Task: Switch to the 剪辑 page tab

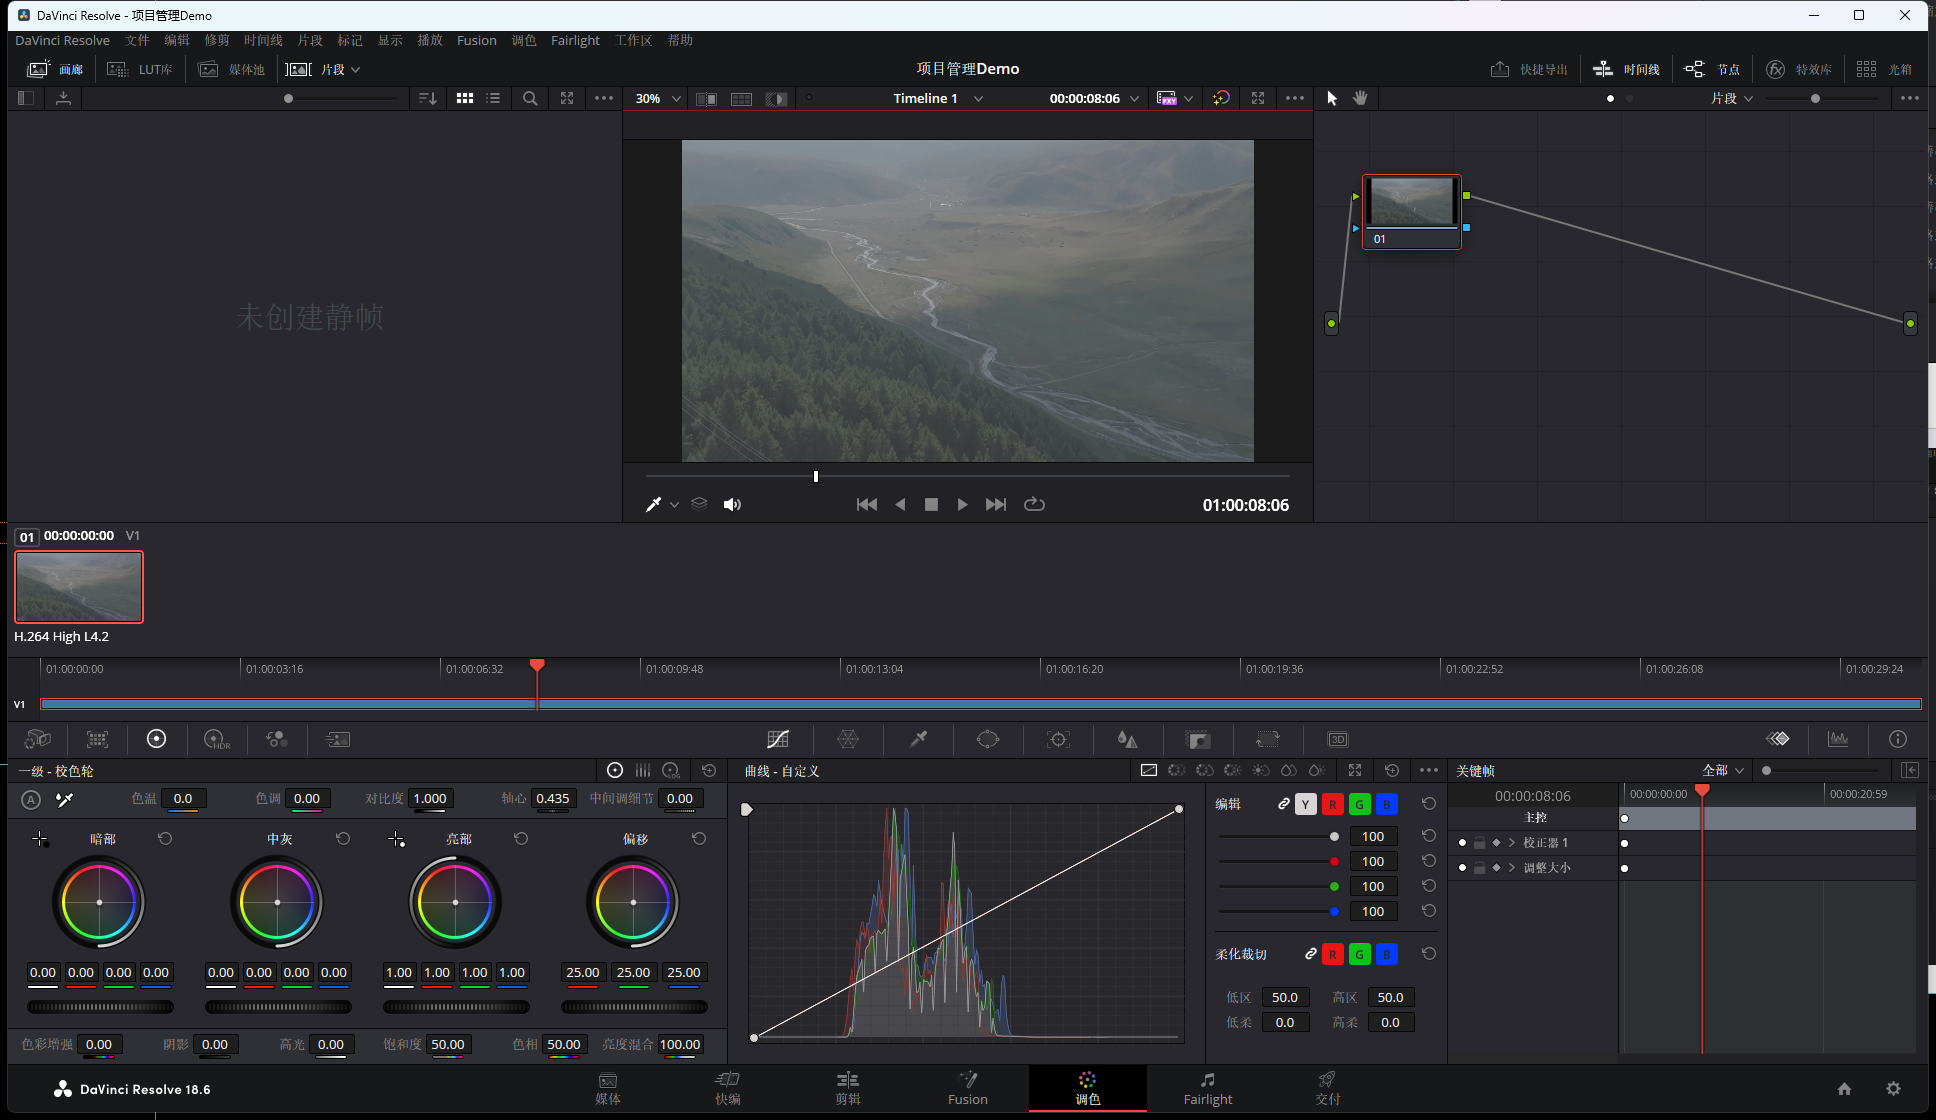Action: click(x=848, y=1087)
